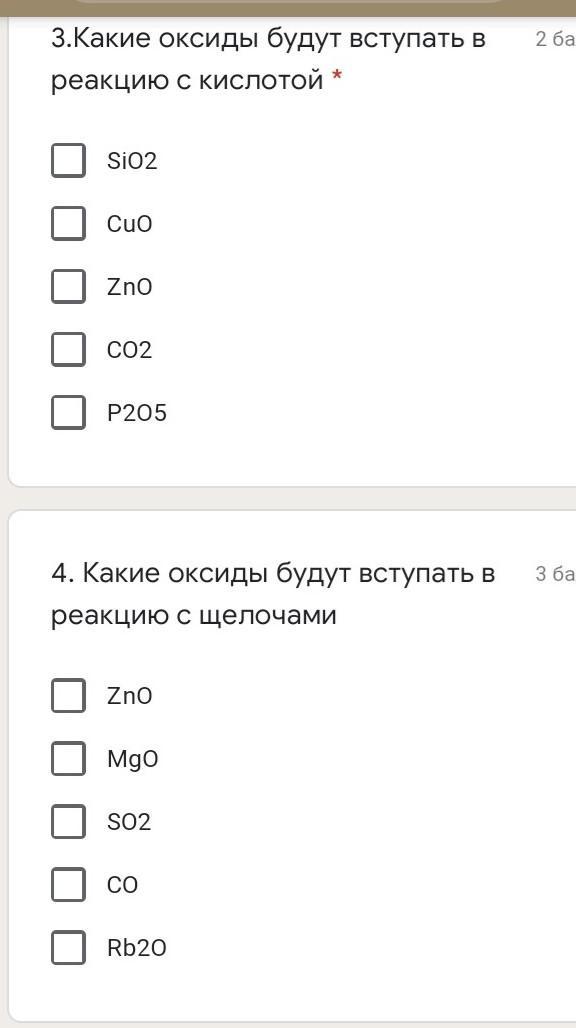Viewport: 576px width, 1028px height.
Task: Check the SiO2 checkbox
Action: tap(68, 161)
